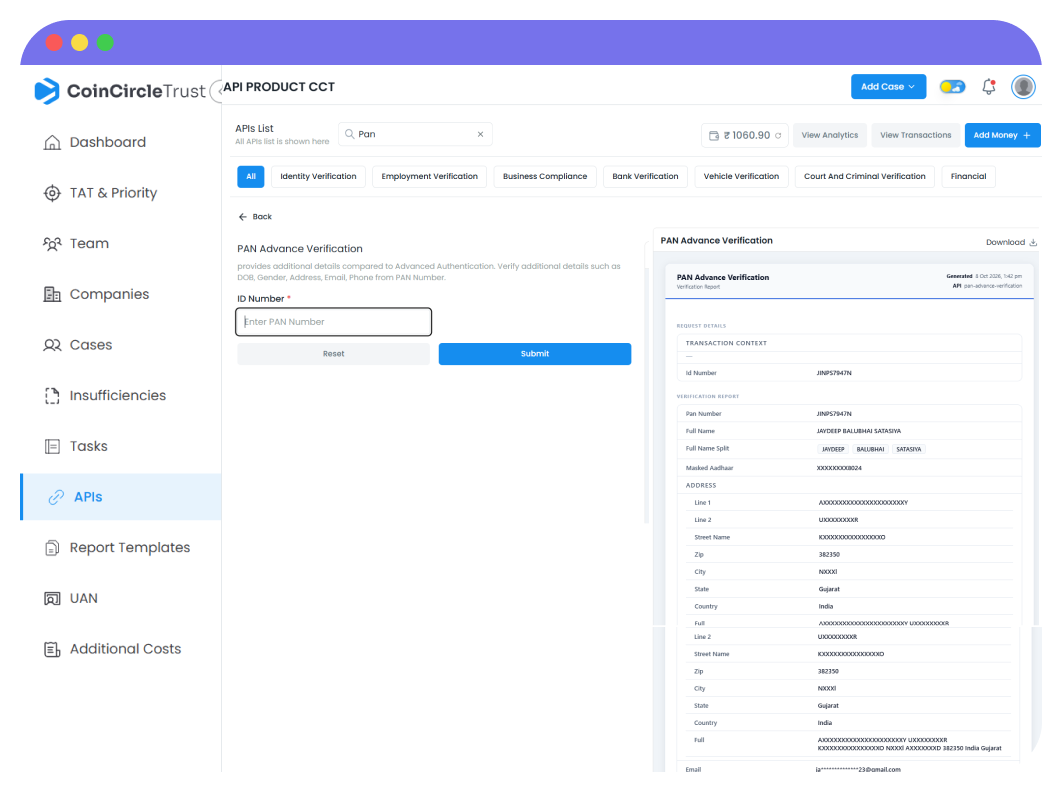
Task: Click the CoinCircleTrust logo
Action: [x=120, y=91]
